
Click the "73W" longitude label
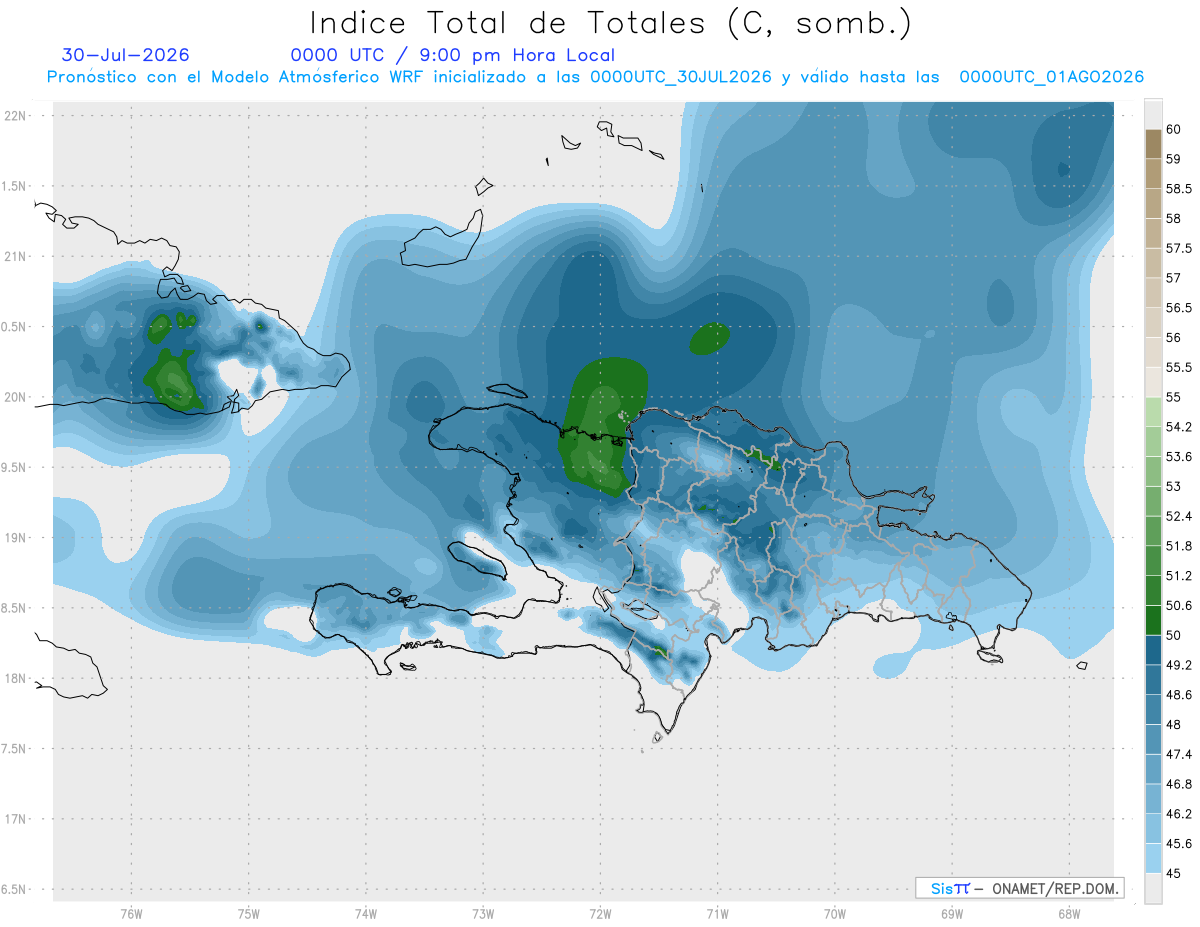(x=483, y=914)
